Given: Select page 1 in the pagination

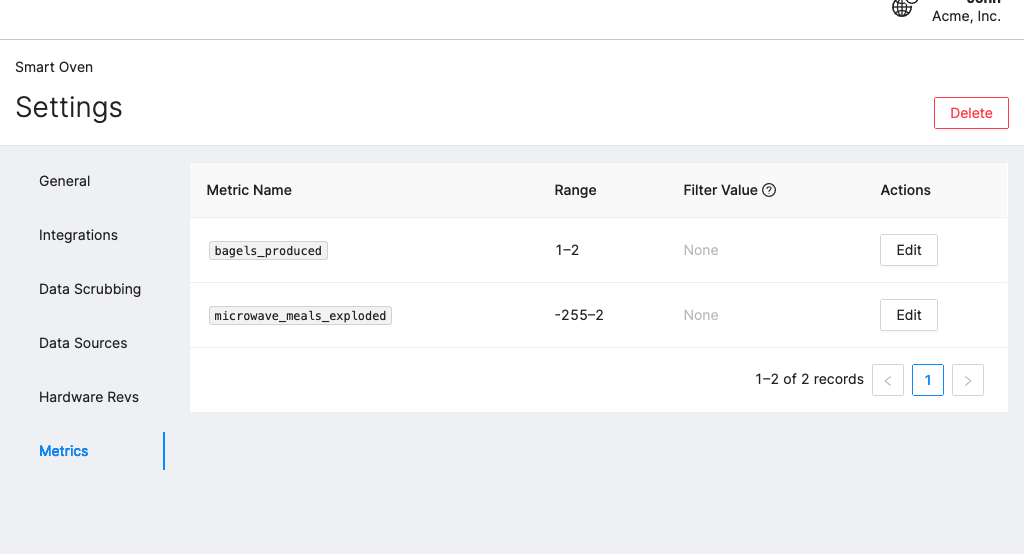Looking at the screenshot, I should (x=928, y=380).
